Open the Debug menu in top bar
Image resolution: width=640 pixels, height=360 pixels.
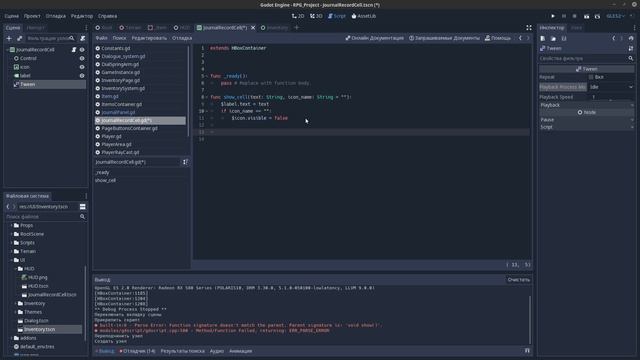pos(56,16)
